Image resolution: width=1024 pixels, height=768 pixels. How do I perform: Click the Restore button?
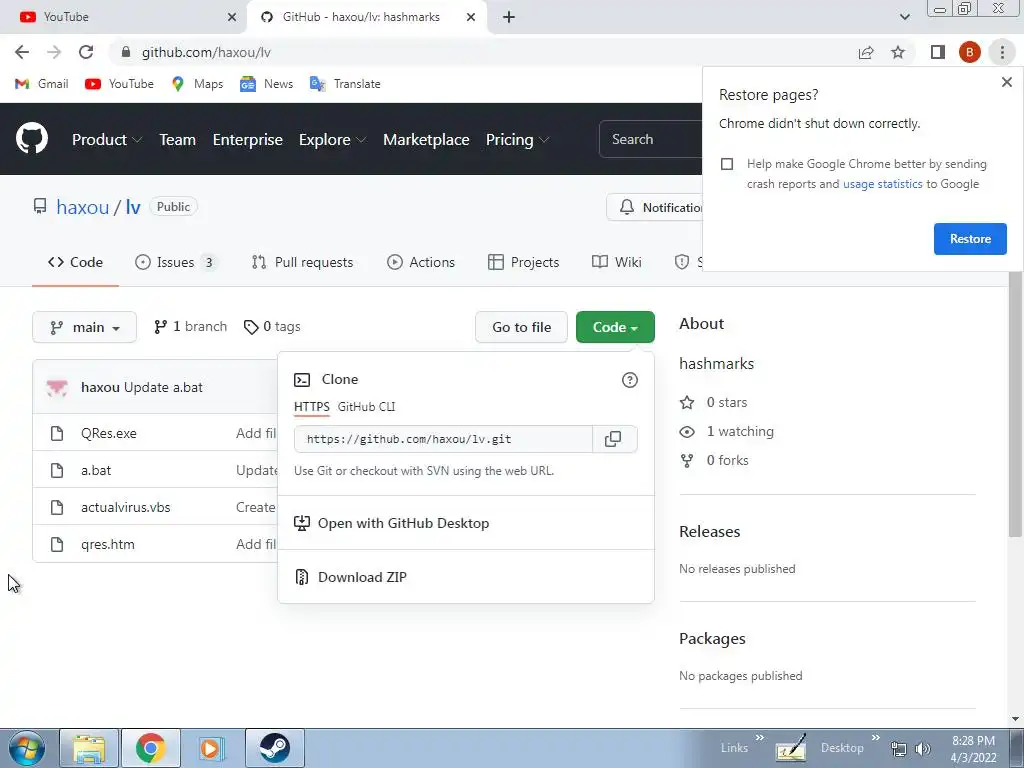click(970, 239)
